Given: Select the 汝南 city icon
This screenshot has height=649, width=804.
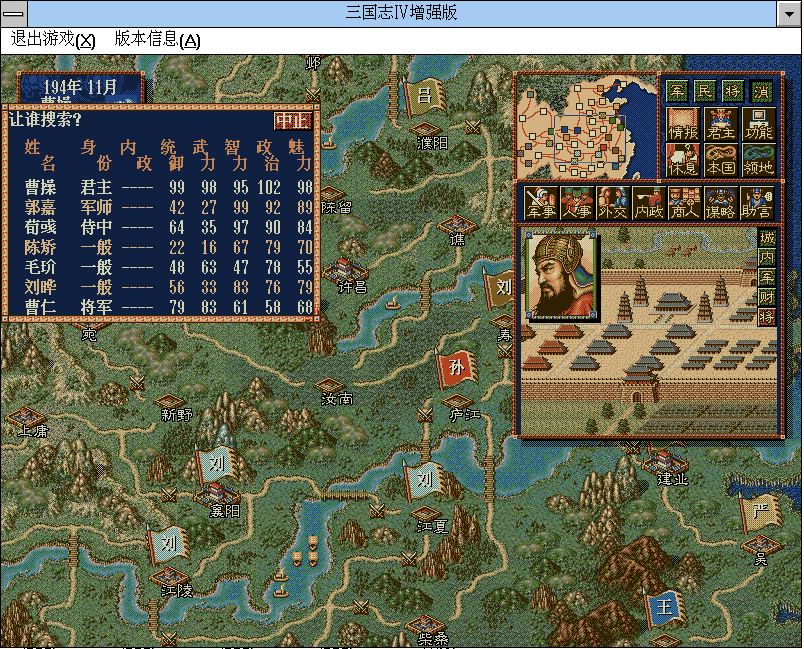Looking at the screenshot, I should click(329, 385).
